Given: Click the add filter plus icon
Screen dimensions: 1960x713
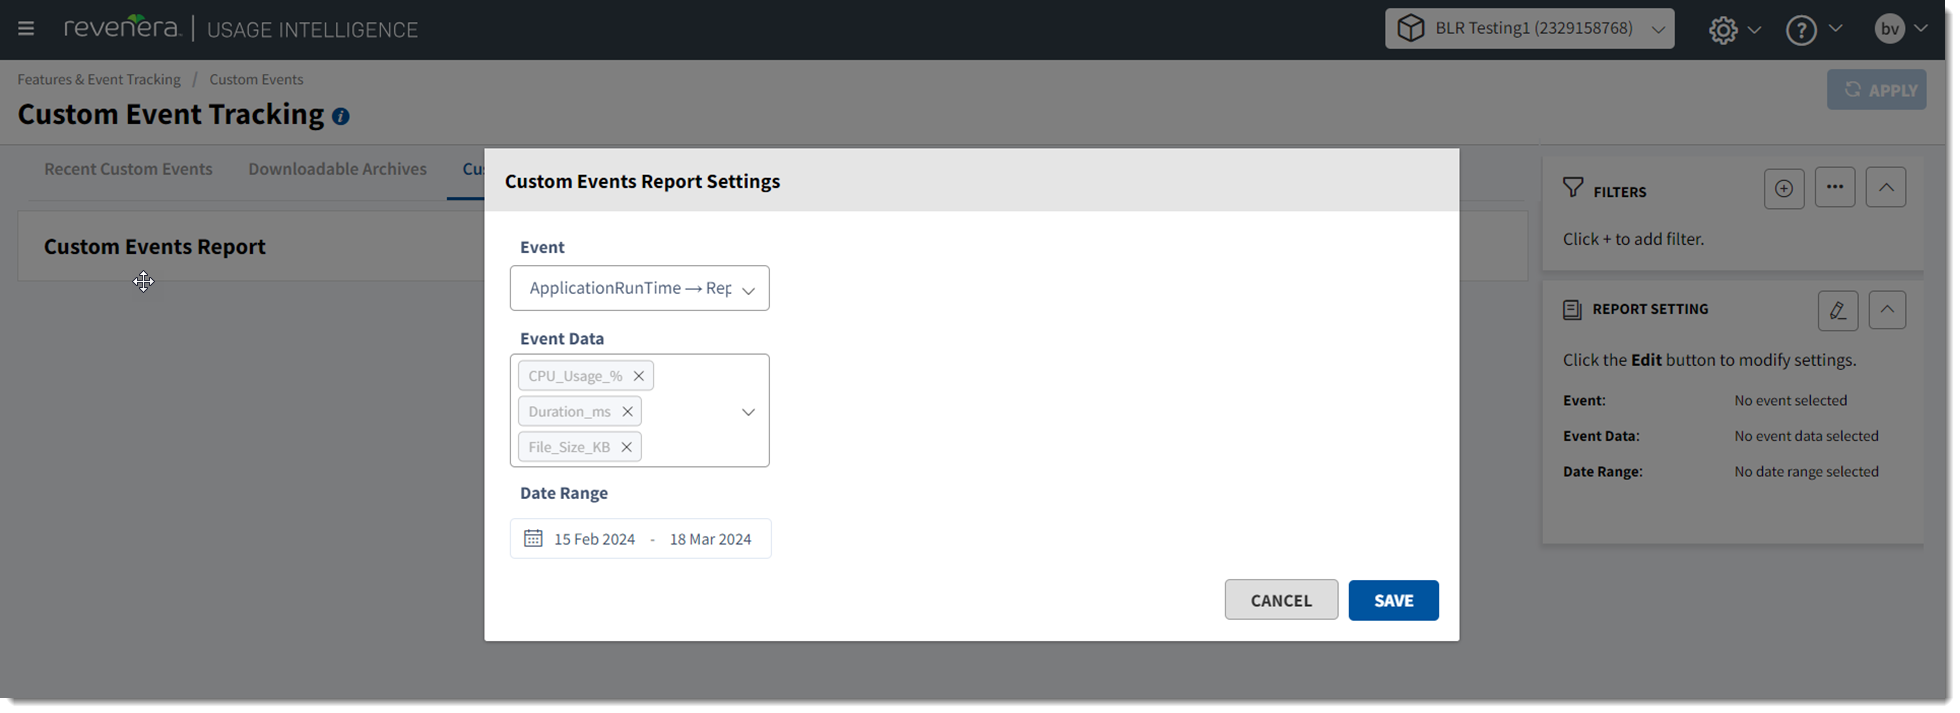Looking at the screenshot, I should 1784,188.
